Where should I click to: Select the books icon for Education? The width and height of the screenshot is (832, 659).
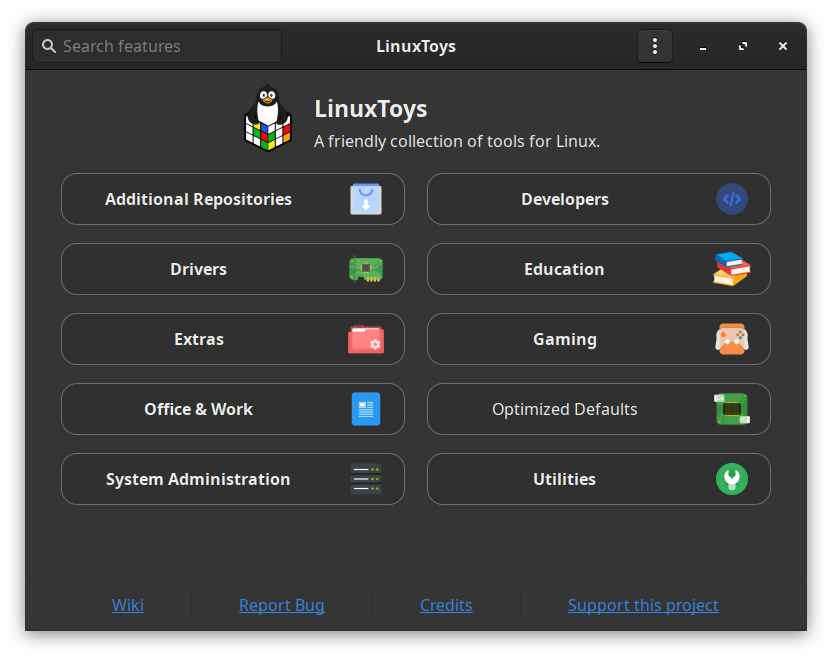(x=732, y=269)
